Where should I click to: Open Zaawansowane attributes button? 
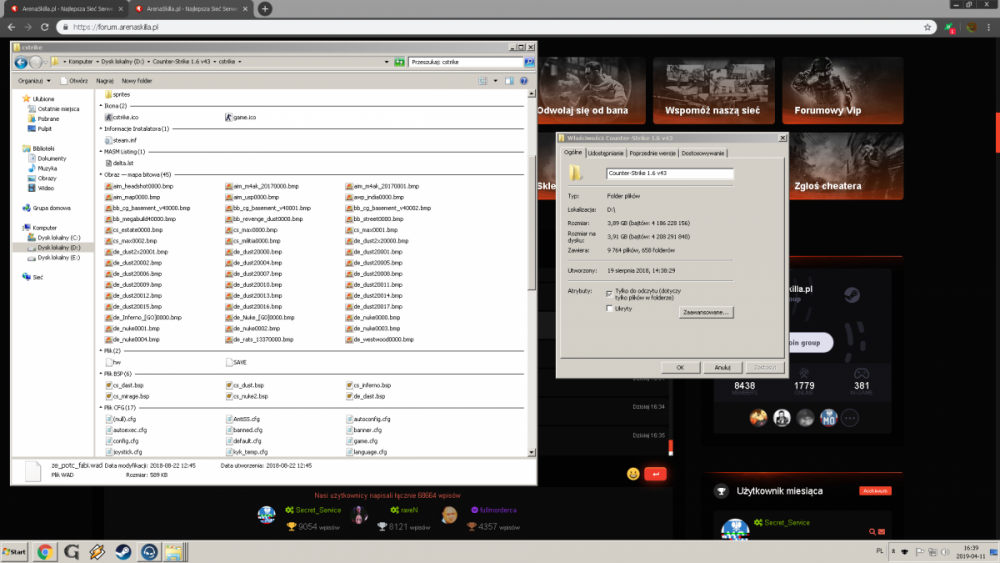coord(705,312)
